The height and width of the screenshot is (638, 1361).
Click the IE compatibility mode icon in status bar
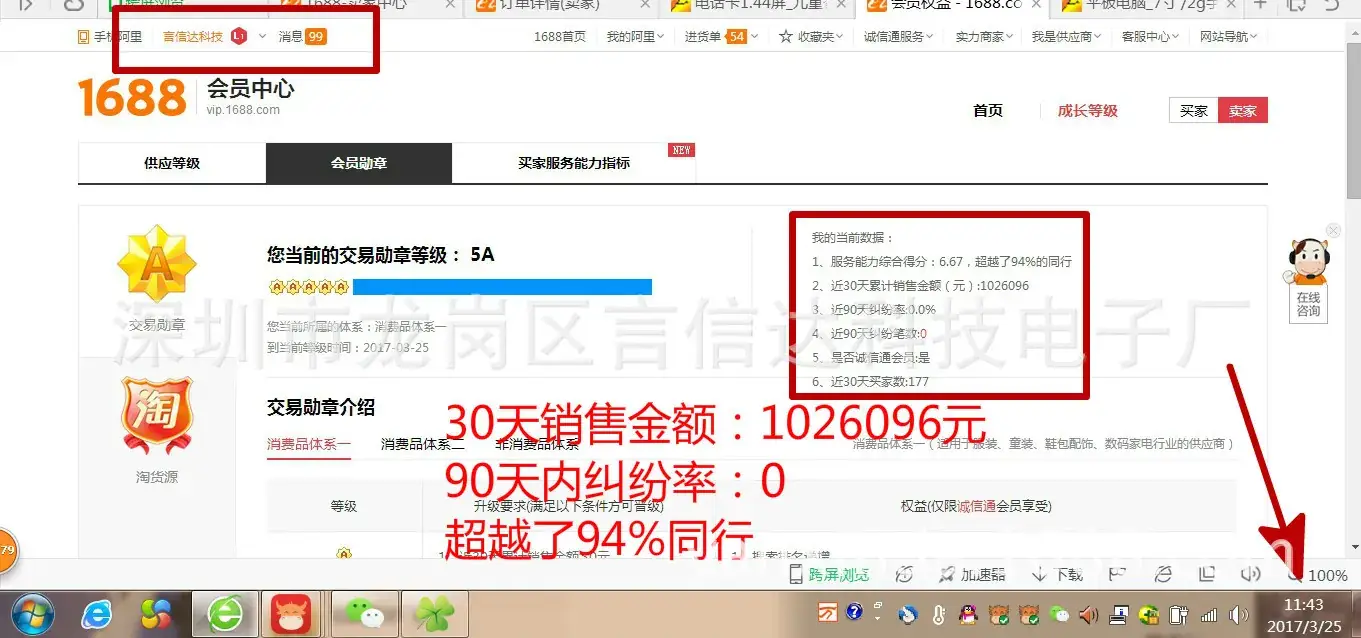pos(1163,574)
